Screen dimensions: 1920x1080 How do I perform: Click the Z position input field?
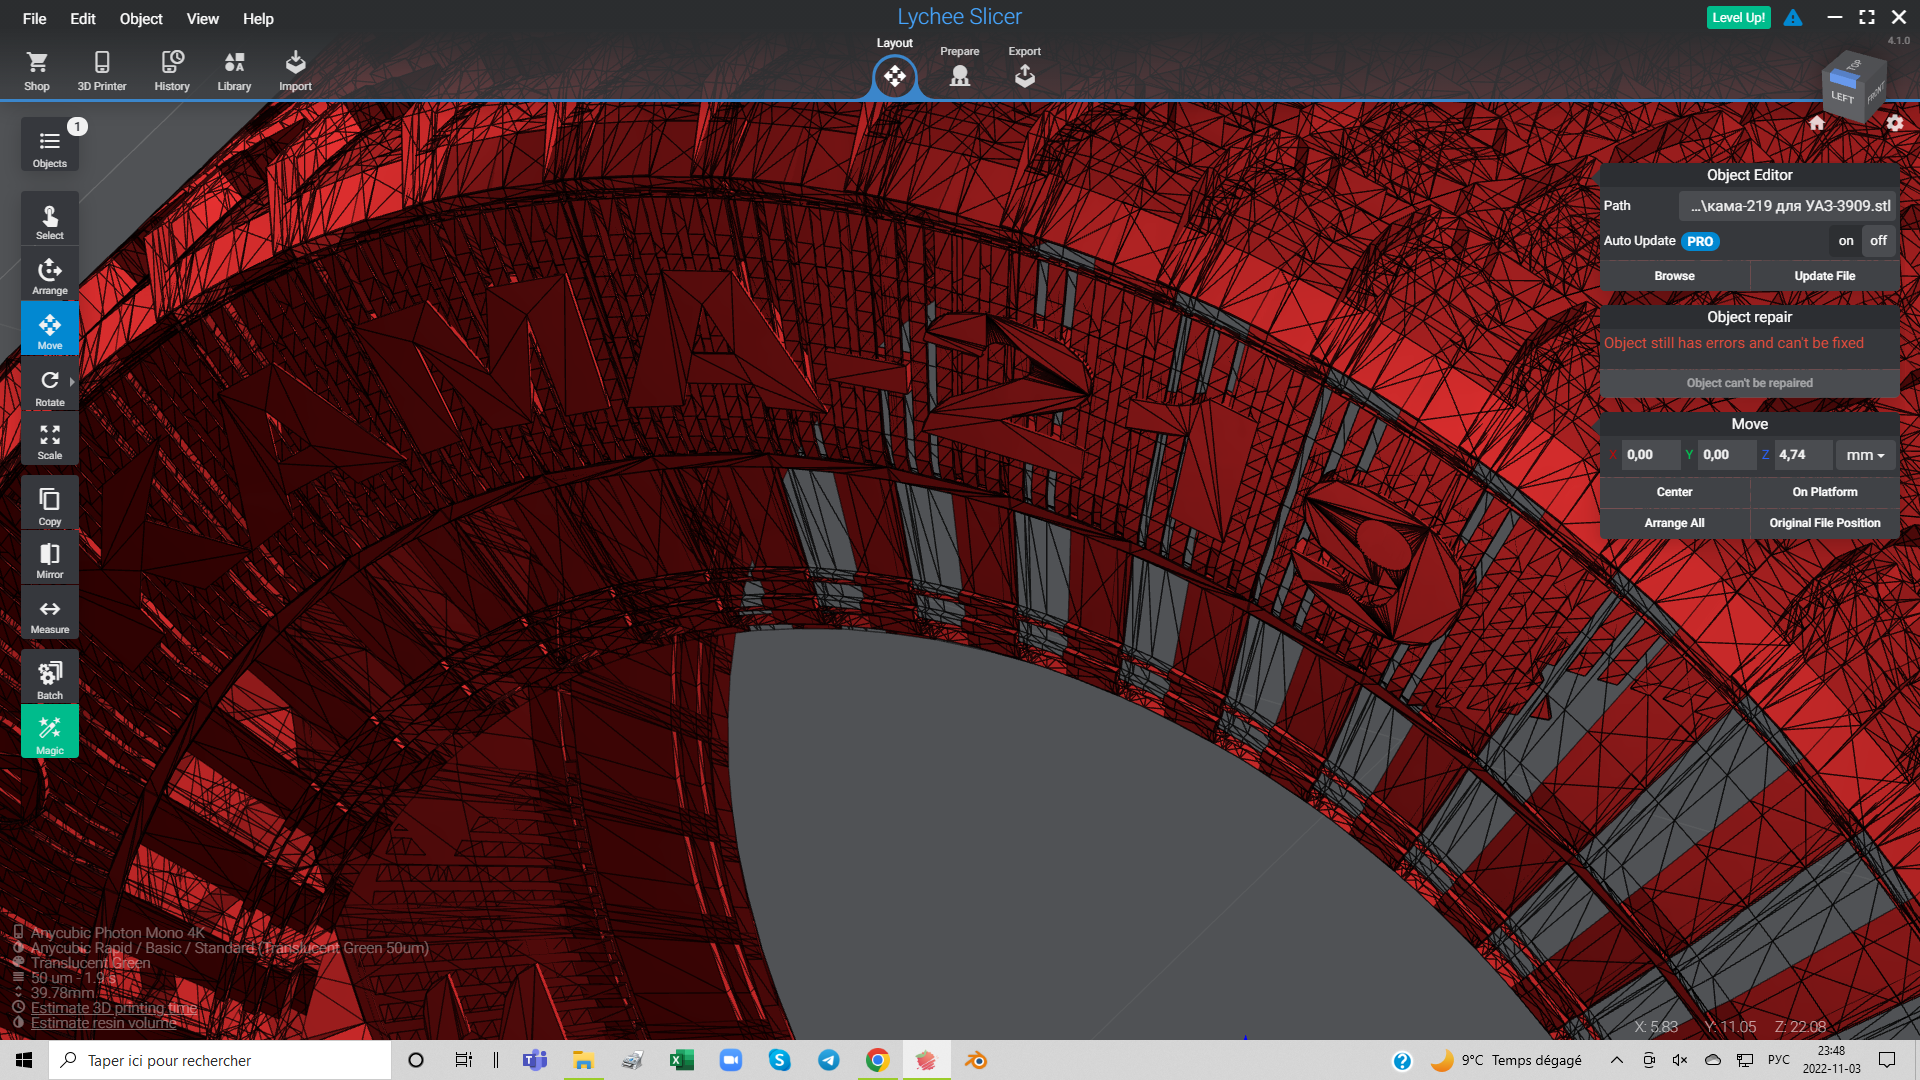tap(1802, 455)
